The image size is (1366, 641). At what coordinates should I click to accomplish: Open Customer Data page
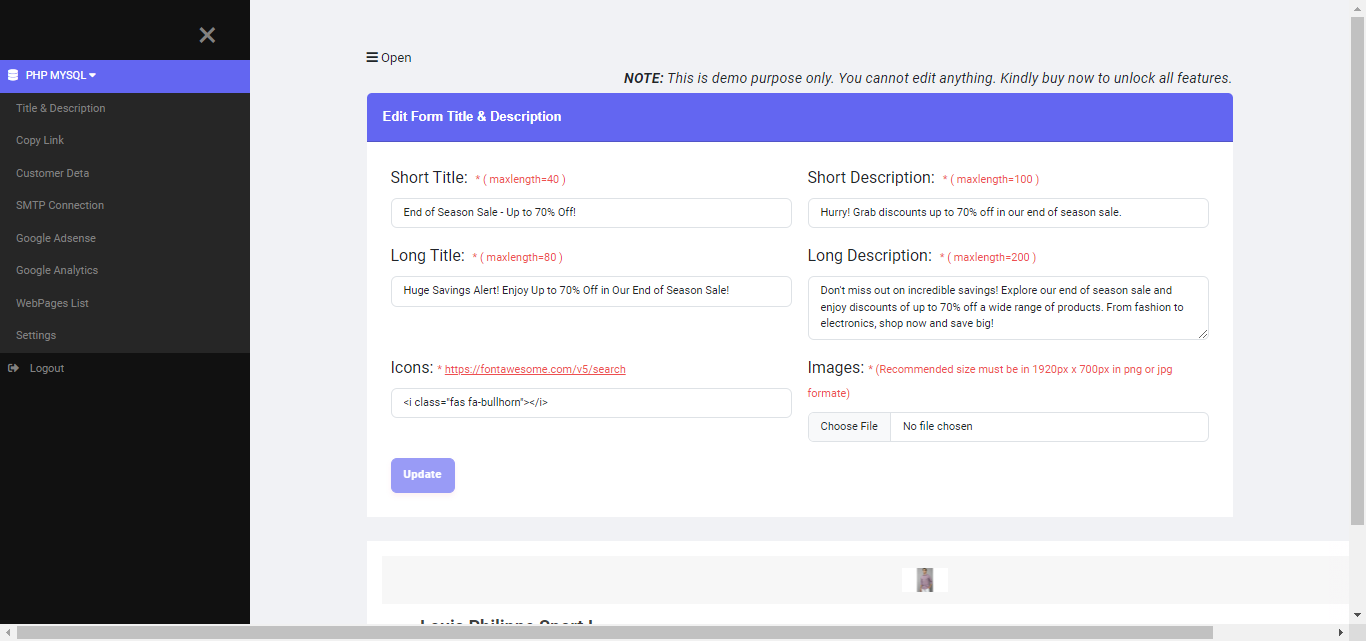pos(52,173)
